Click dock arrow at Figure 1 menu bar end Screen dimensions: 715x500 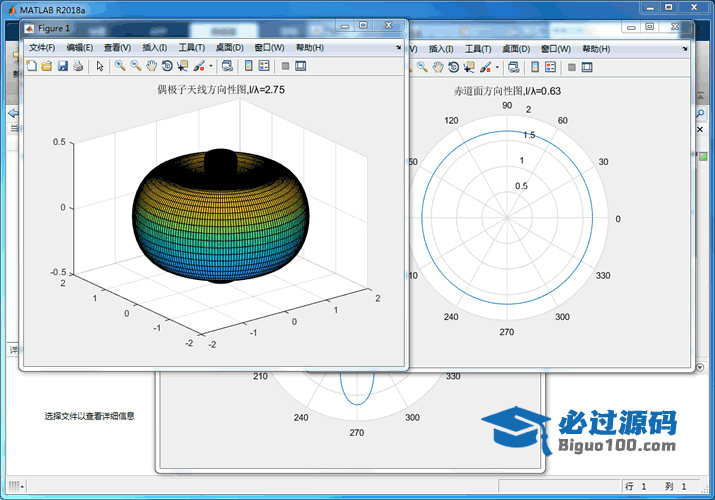pos(399,47)
